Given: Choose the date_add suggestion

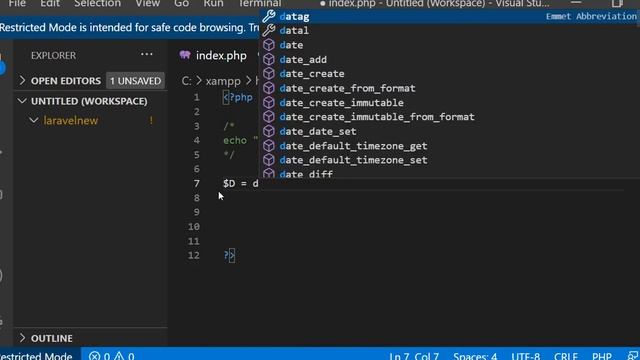Looking at the screenshot, I should pos(449,60).
